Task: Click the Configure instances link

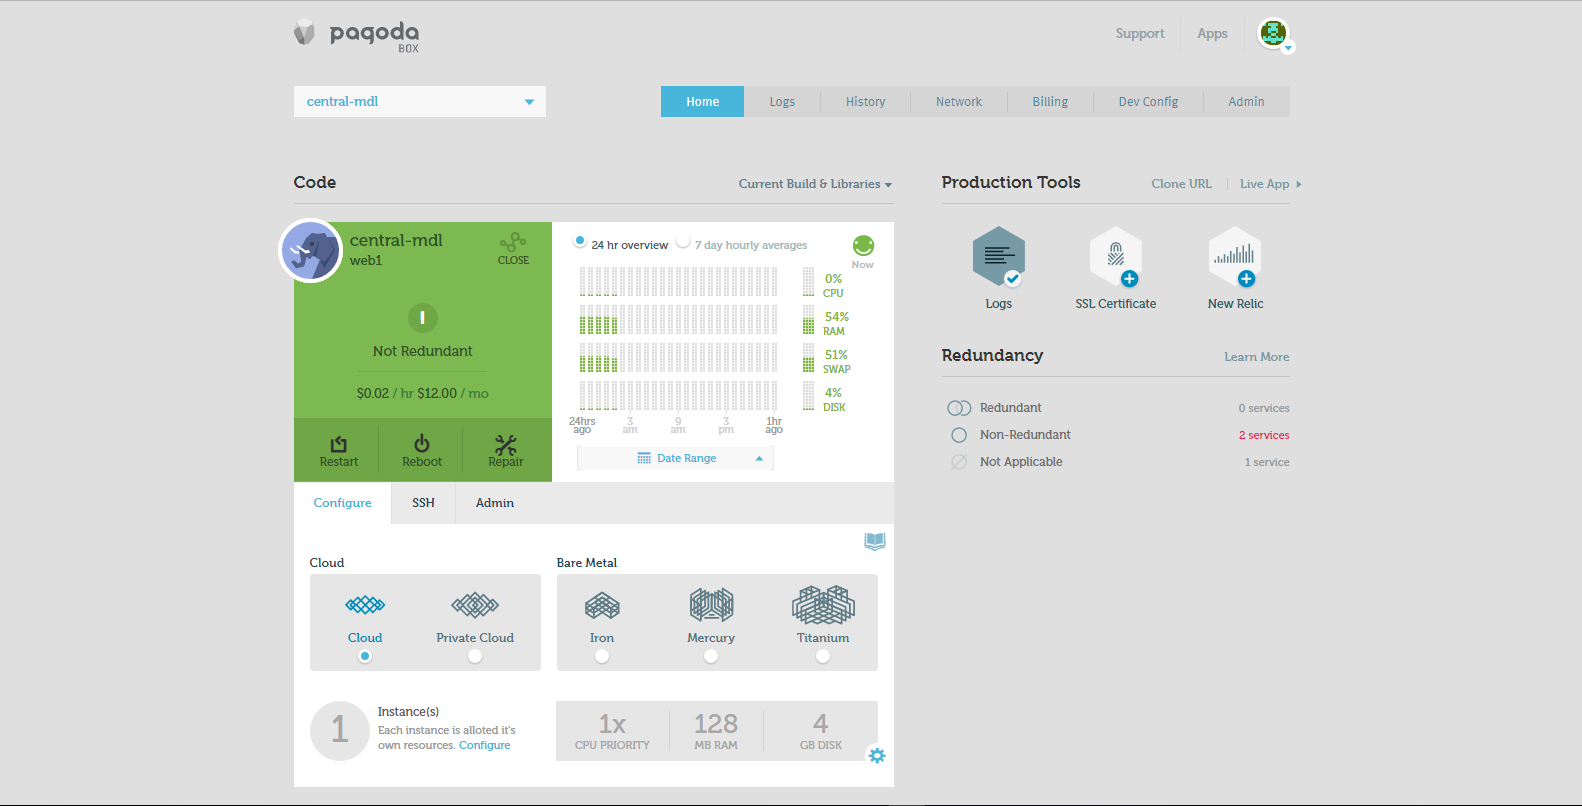Action: pos(484,745)
